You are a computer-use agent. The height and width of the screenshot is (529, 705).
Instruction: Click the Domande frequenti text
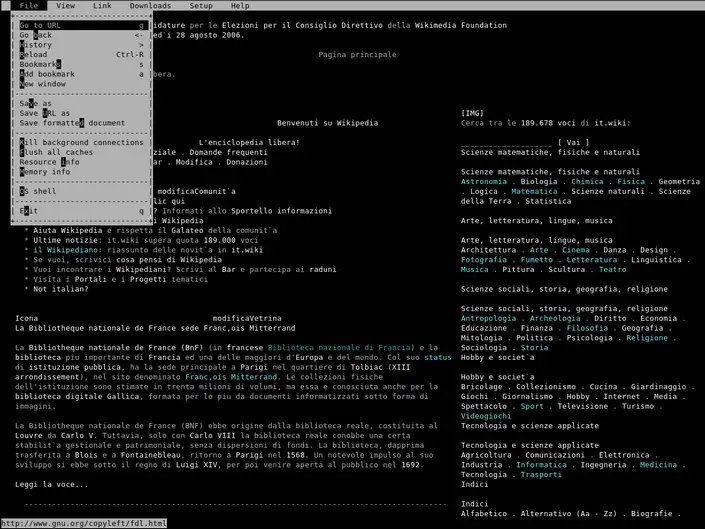coord(228,152)
